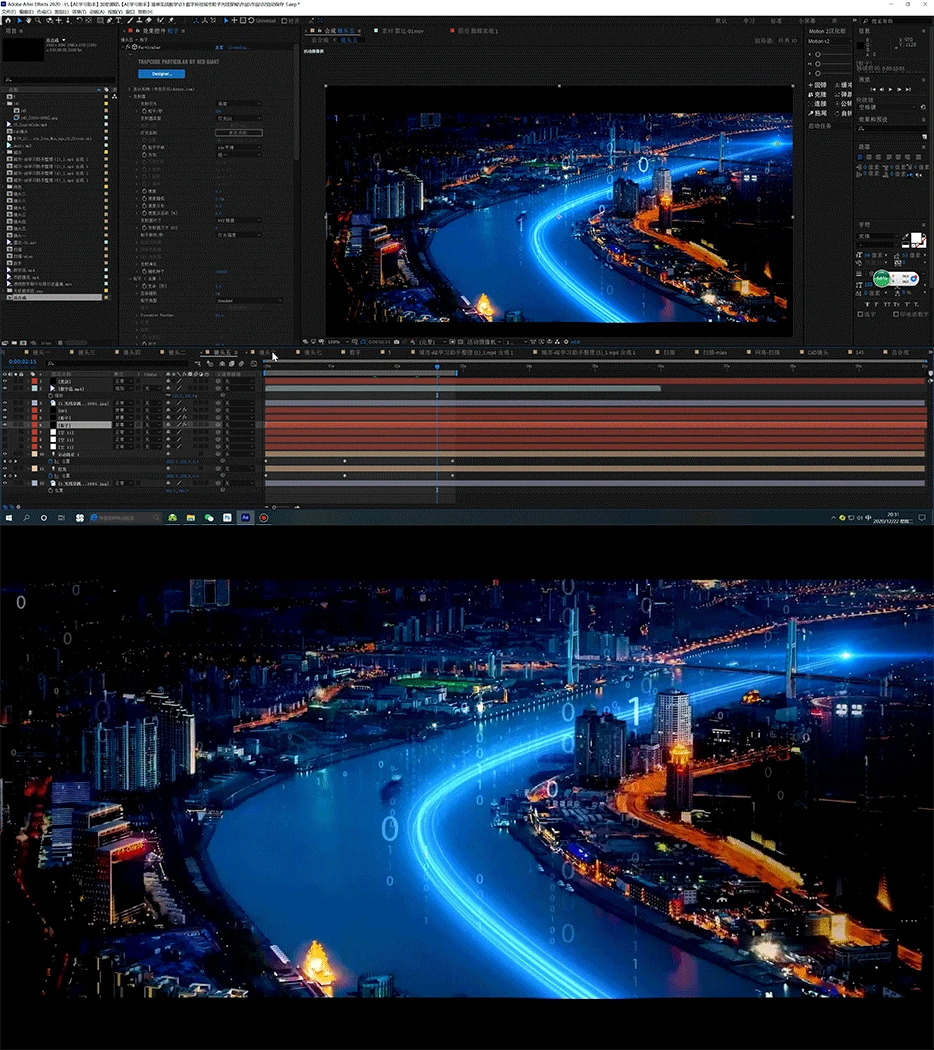
Task: Open the Motion v2 dropdown
Action: (x=830, y=41)
